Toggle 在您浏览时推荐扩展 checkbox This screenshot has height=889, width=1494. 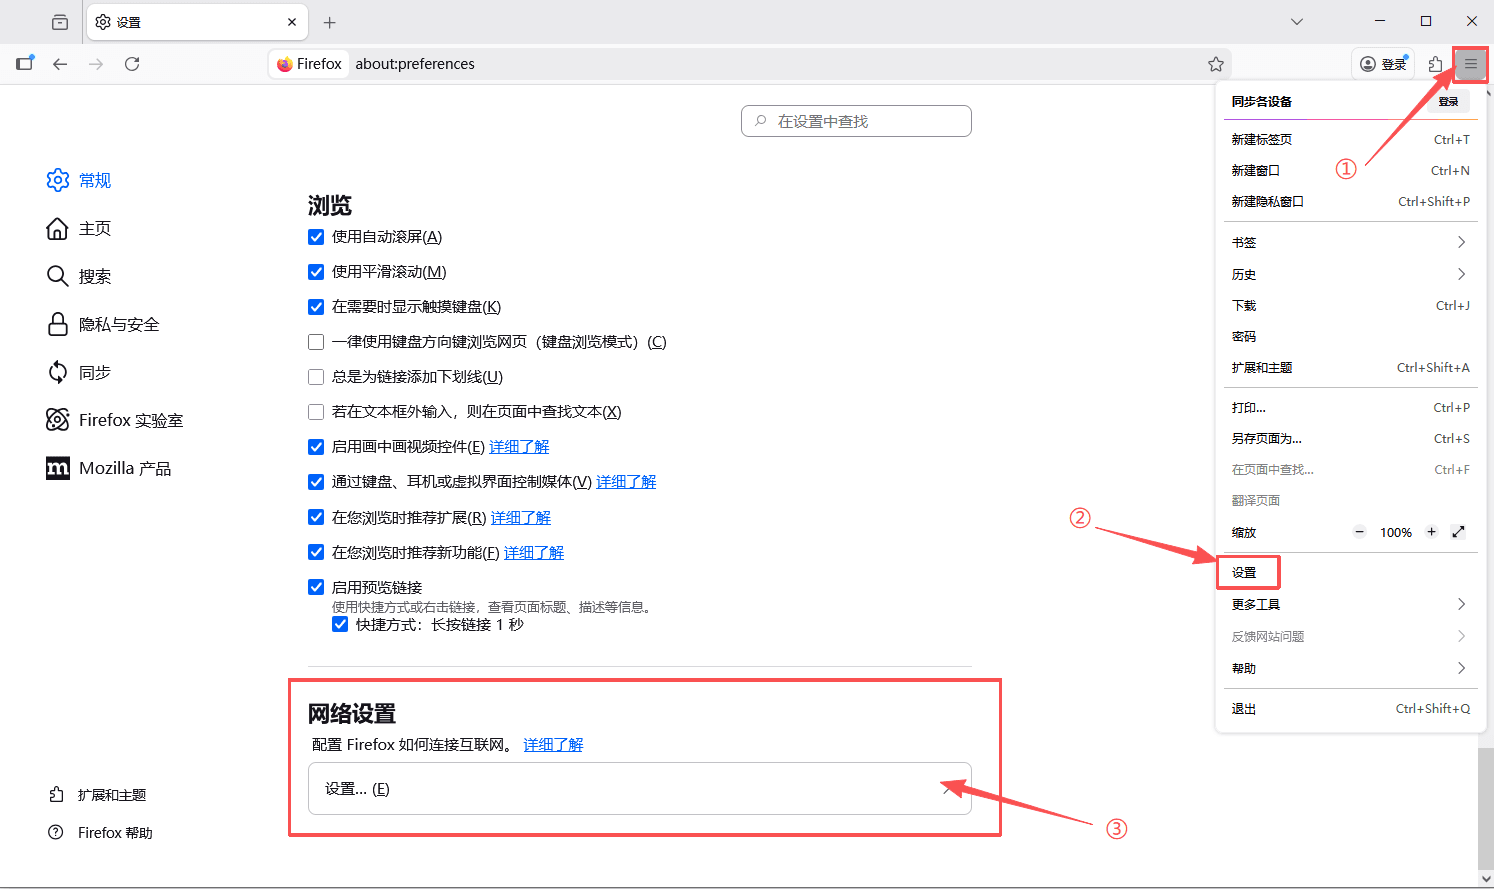(316, 518)
